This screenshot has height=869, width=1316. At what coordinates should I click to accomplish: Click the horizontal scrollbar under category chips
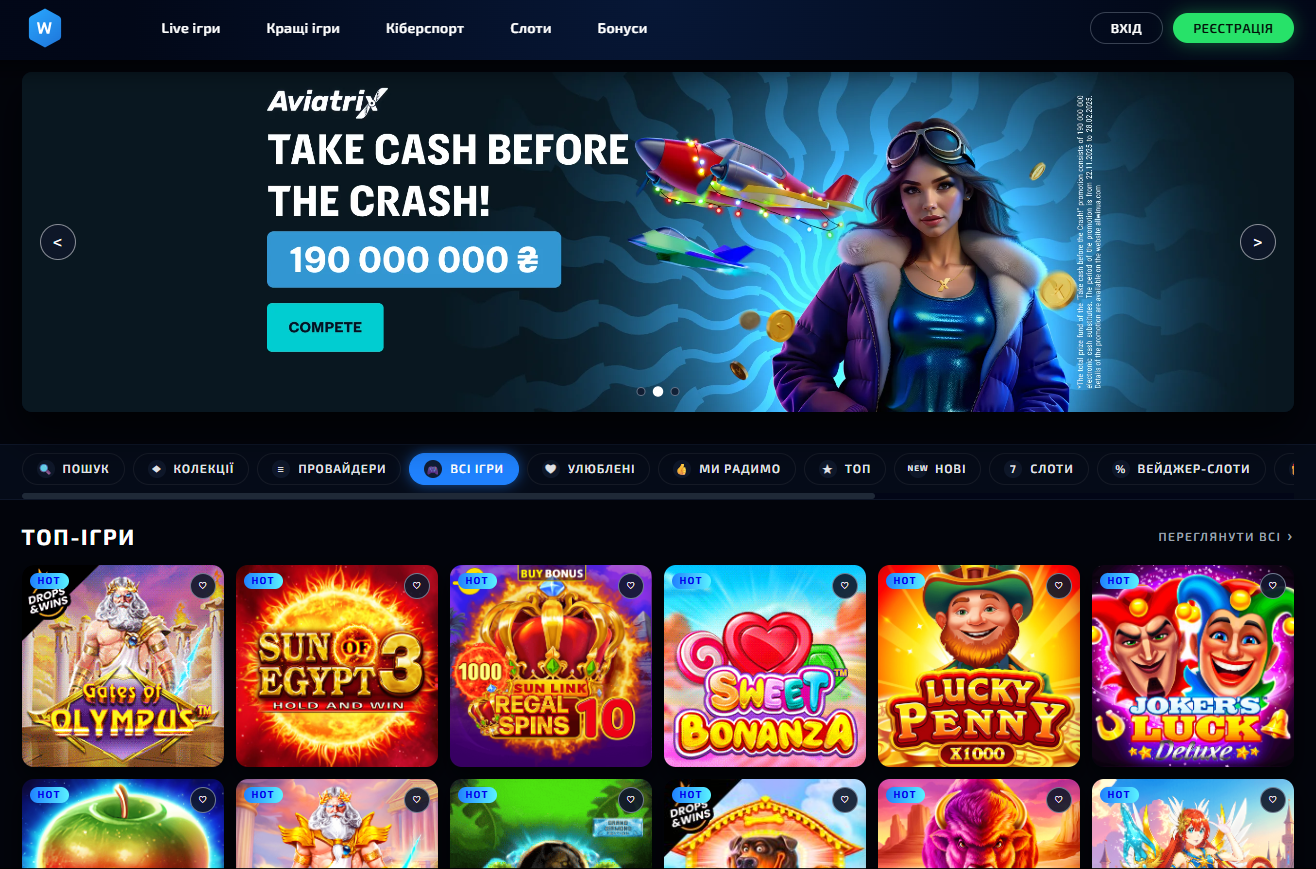point(448,495)
